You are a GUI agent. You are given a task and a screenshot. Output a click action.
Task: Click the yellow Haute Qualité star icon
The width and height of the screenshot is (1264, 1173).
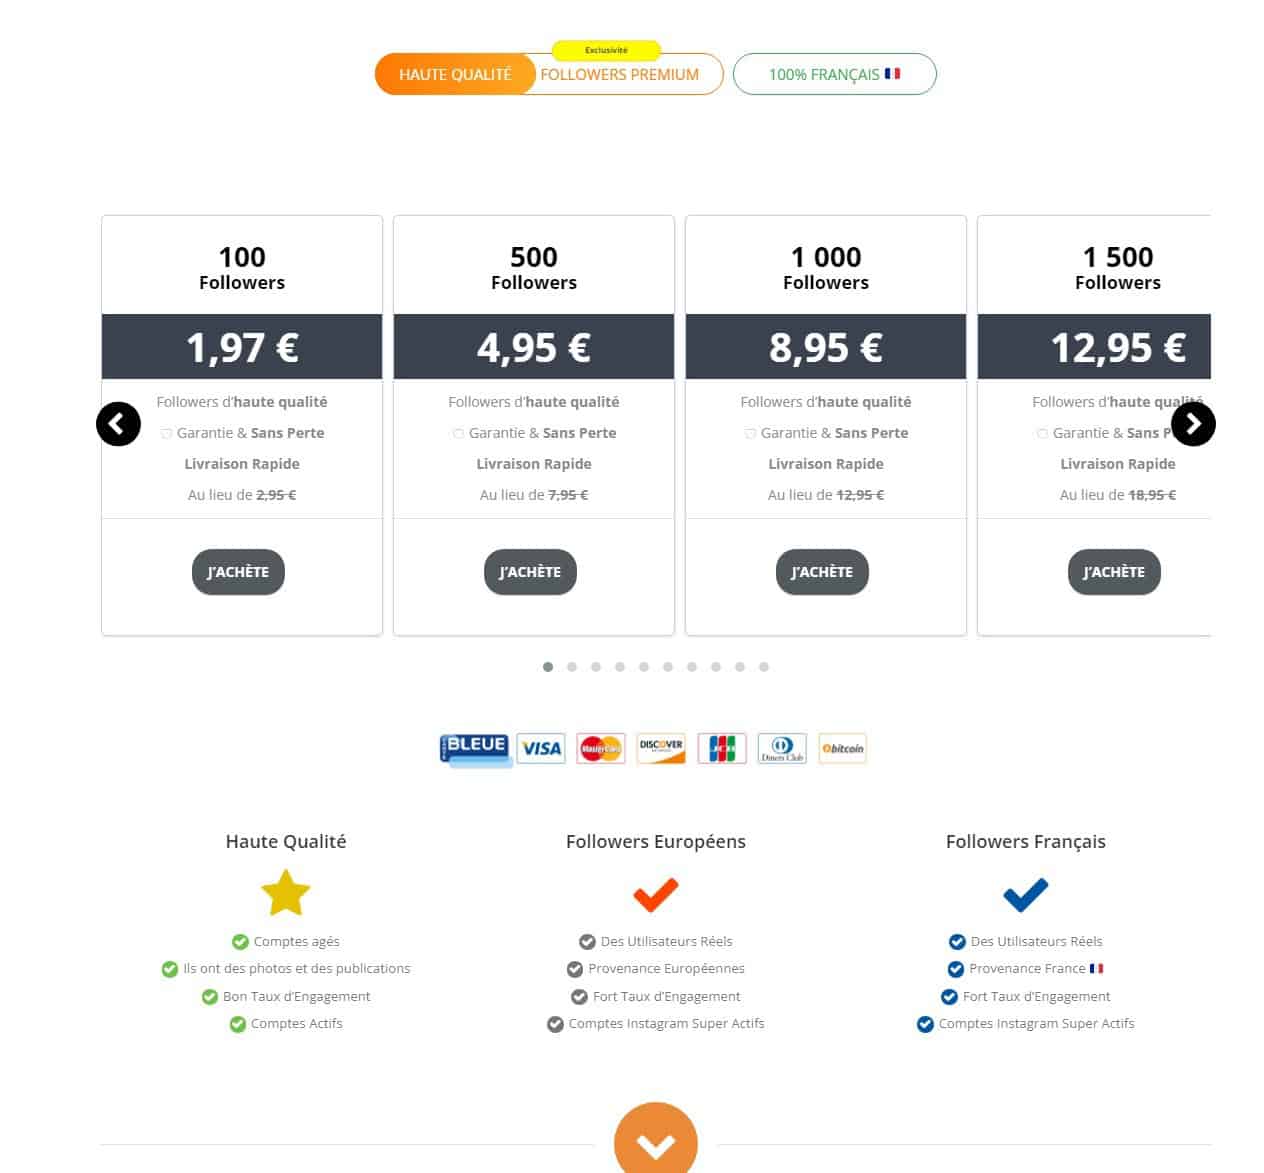286,893
